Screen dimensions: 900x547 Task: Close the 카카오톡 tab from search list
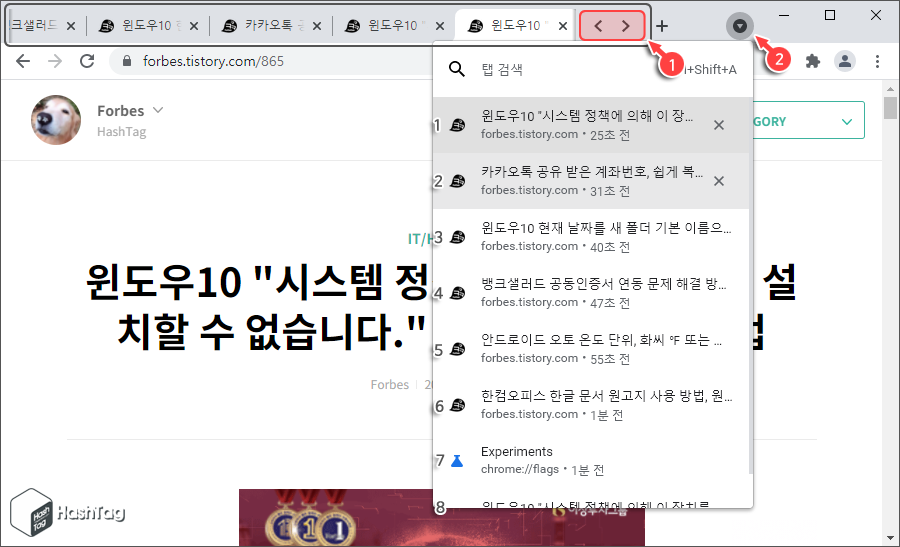click(x=719, y=181)
